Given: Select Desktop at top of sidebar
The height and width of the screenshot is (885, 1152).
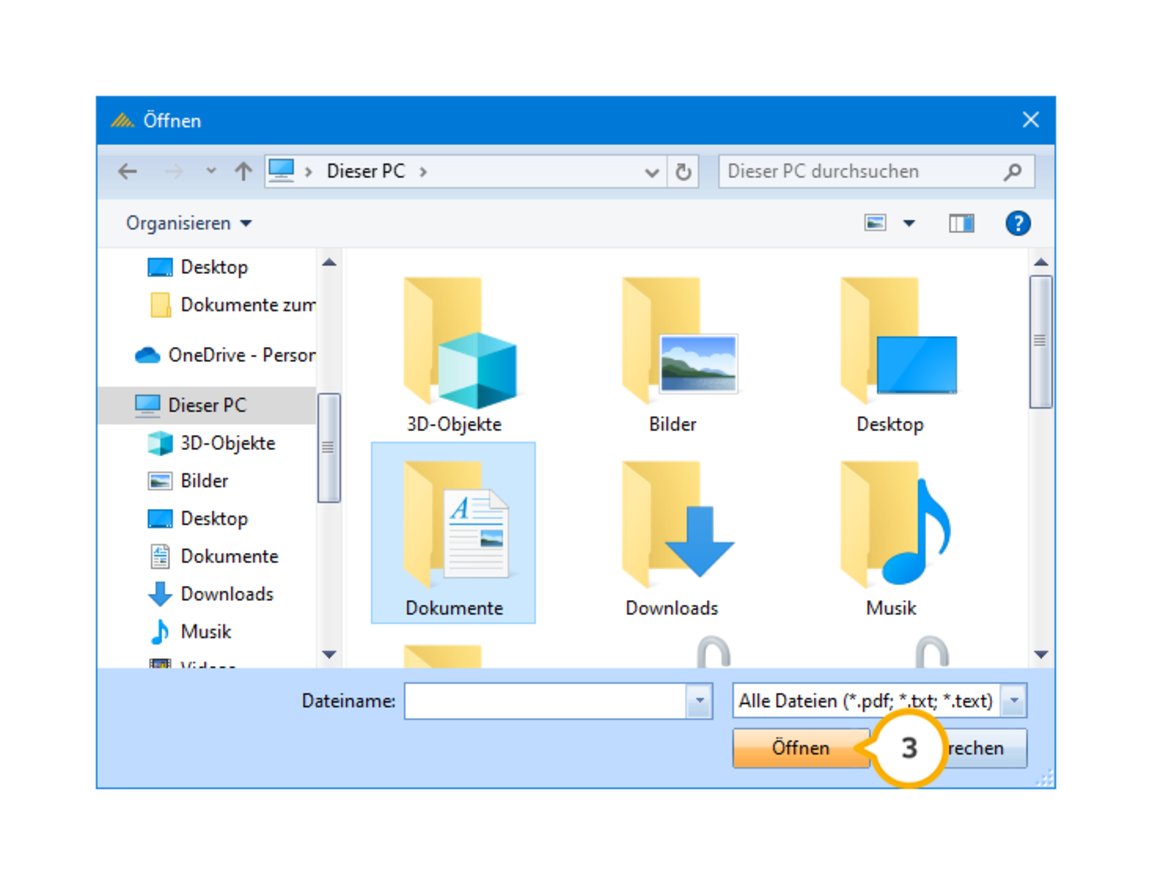Looking at the screenshot, I should pyautogui.click(x=197, y=267).
